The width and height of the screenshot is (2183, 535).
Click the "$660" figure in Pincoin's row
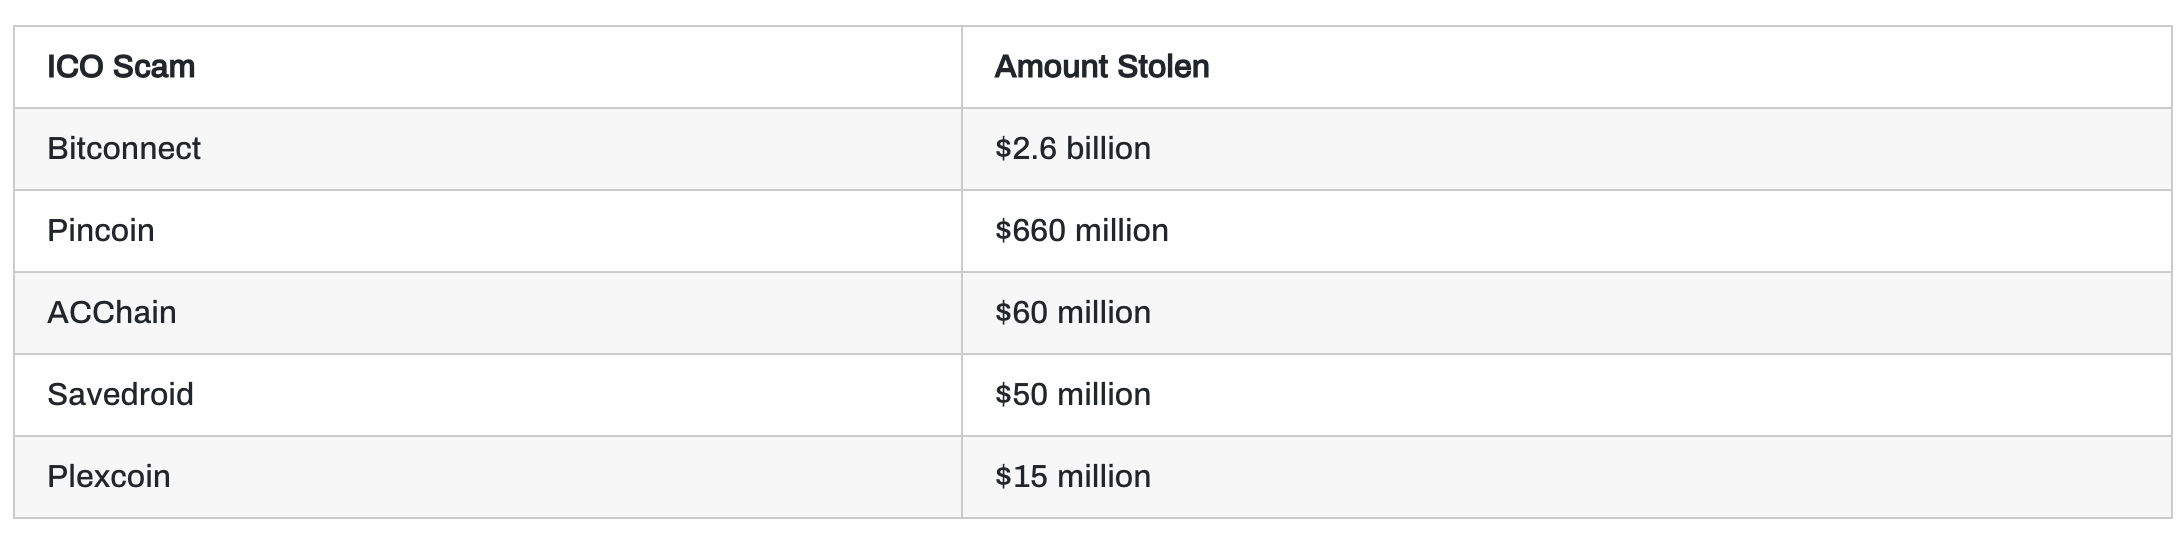pos(1030,231)
